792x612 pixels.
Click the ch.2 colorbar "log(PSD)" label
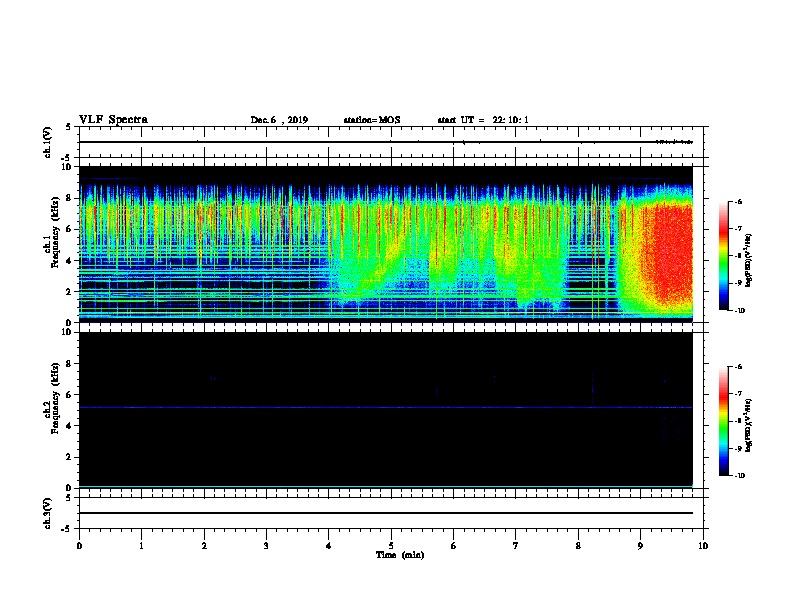[x=748, y=426]
